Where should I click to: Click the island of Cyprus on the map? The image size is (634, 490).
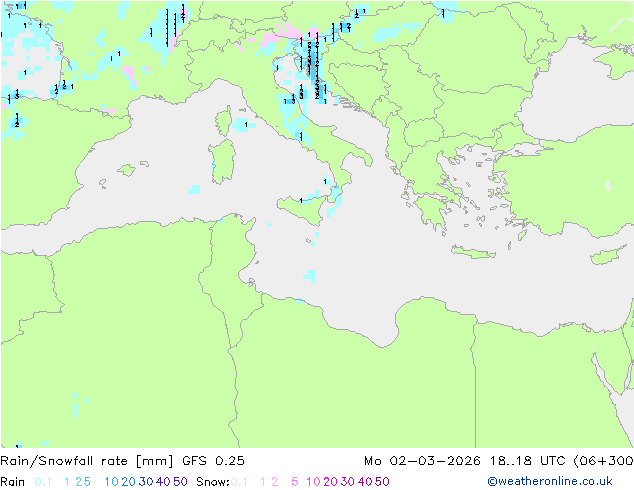click(x=610, y=255)
